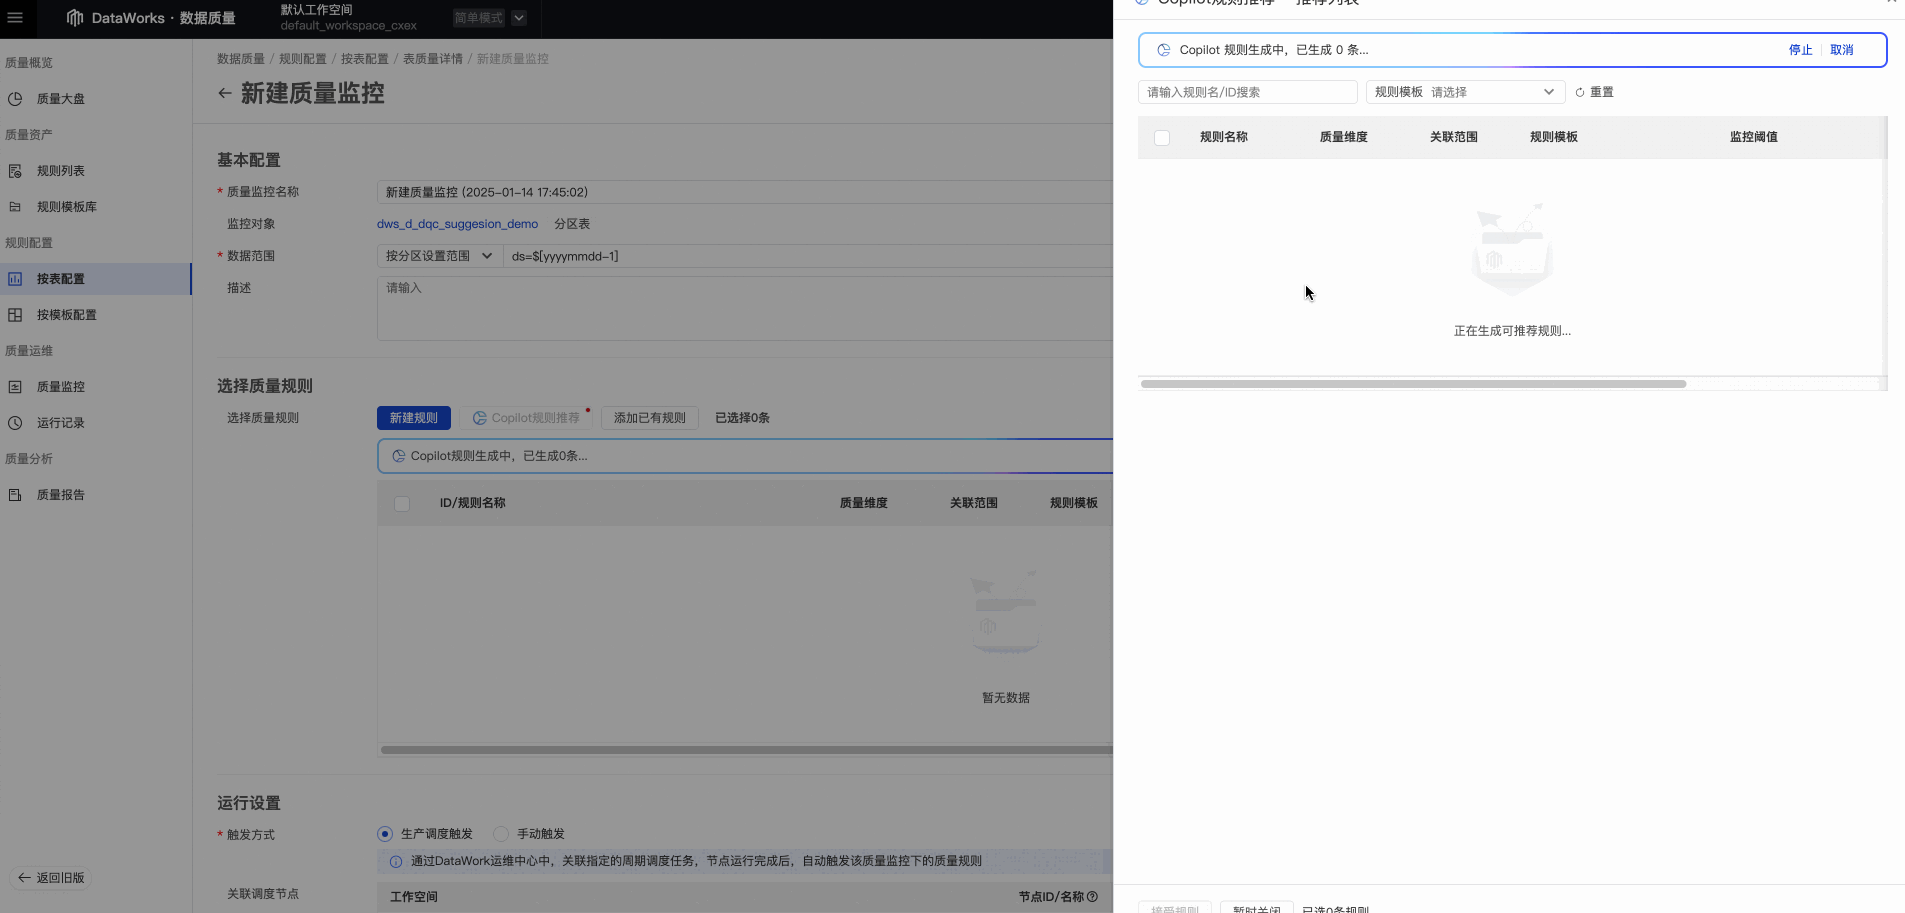Viewport: 1905px width, 913px height.
Task: Select 生产调度触发 radio option
Action: tap(385, 834)
